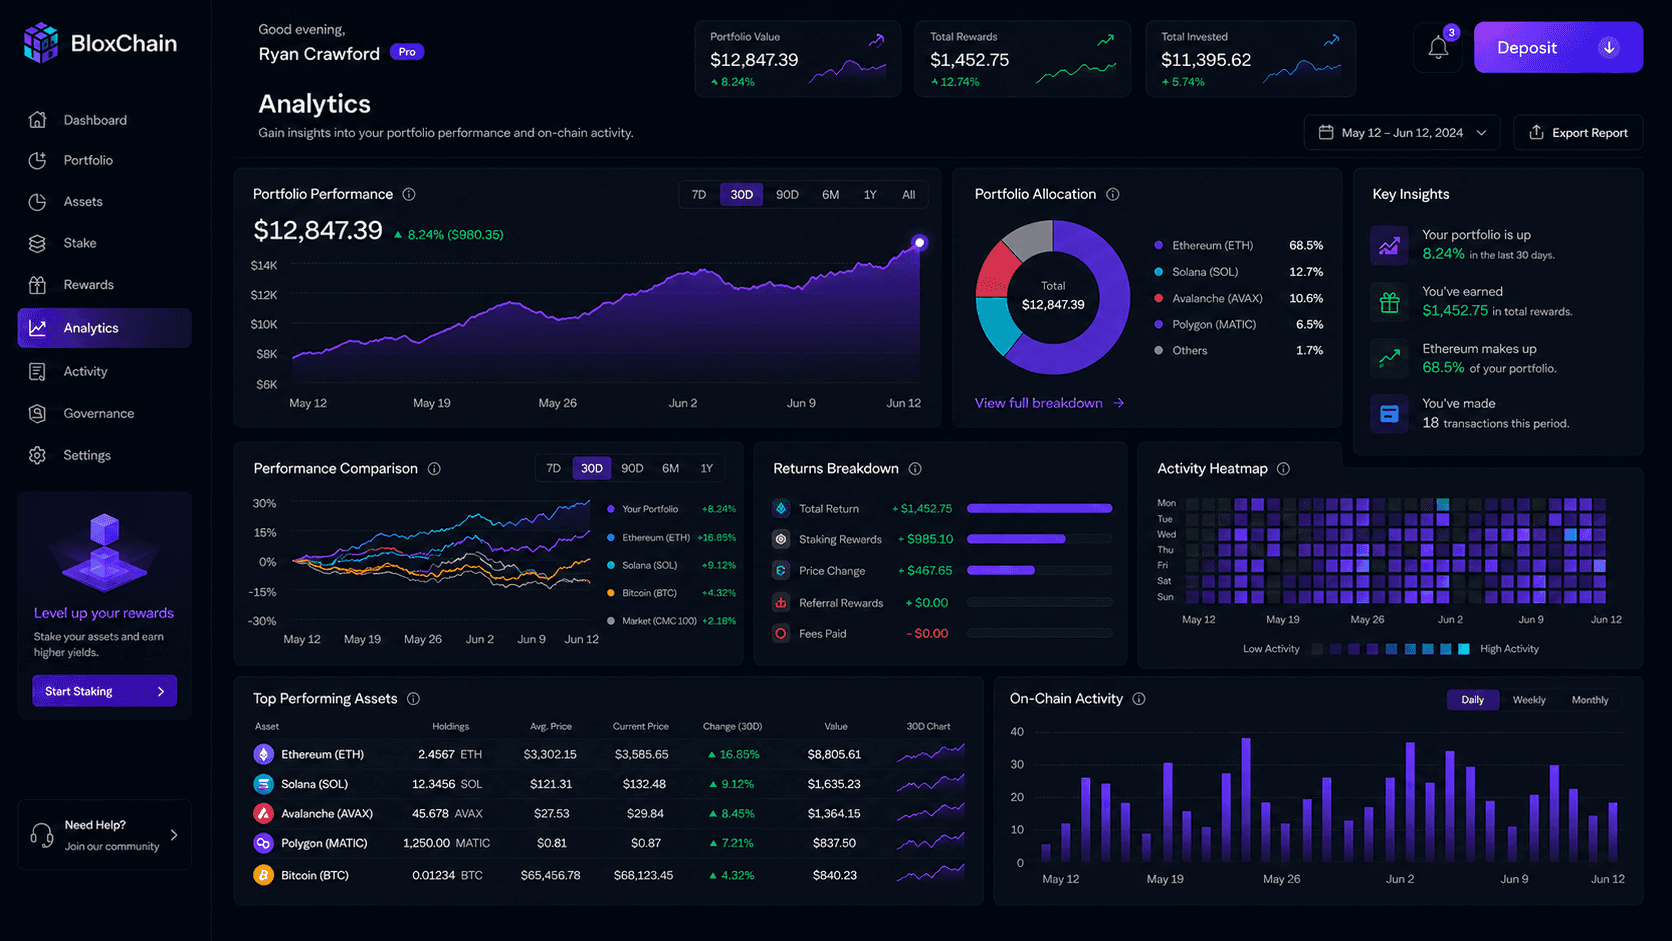Click the BloxChain logo icon
This screenshot has height=941, width=1672.
click(x=41, y=43)
